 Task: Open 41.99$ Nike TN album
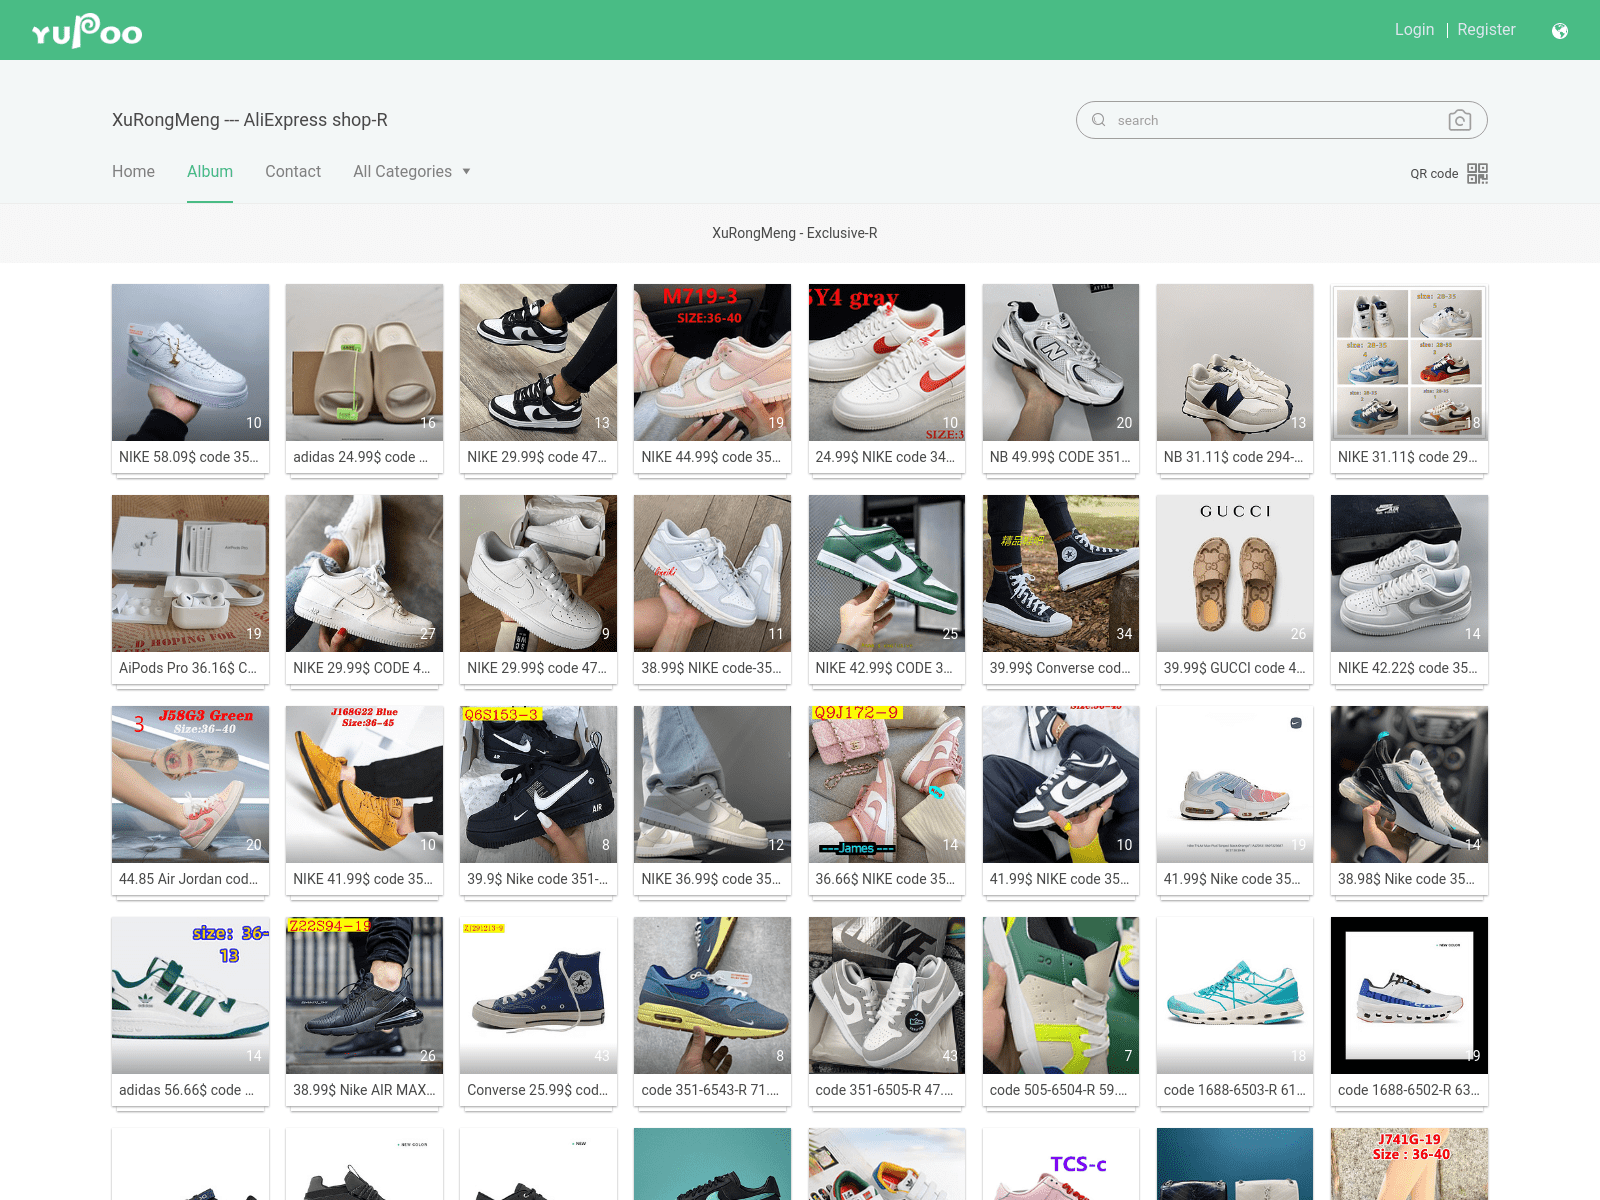[1235, 801]
